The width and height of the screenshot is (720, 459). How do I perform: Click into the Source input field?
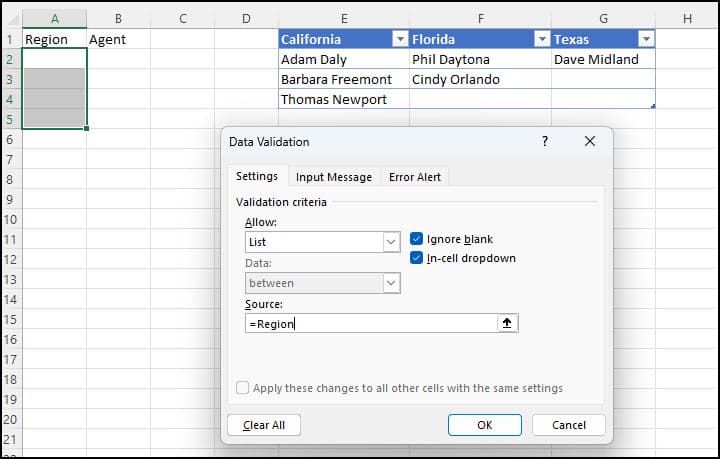click(371, 323)
